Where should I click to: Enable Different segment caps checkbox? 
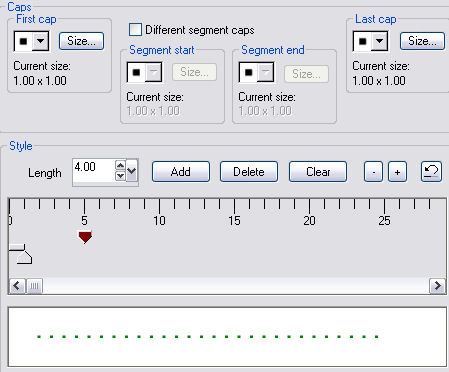click(x=135, y=30)
